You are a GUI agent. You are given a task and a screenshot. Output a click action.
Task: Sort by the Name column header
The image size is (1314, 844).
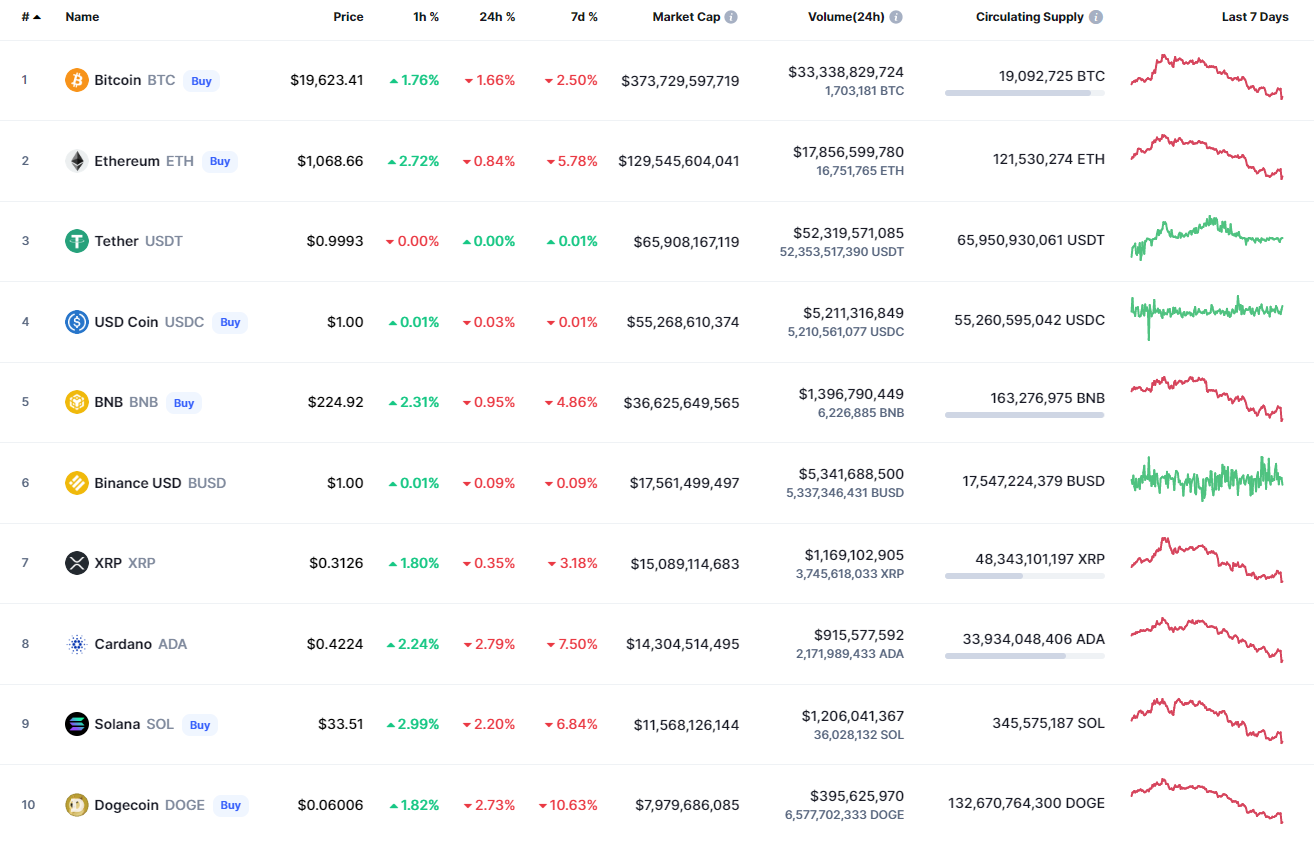click(82, 17)
